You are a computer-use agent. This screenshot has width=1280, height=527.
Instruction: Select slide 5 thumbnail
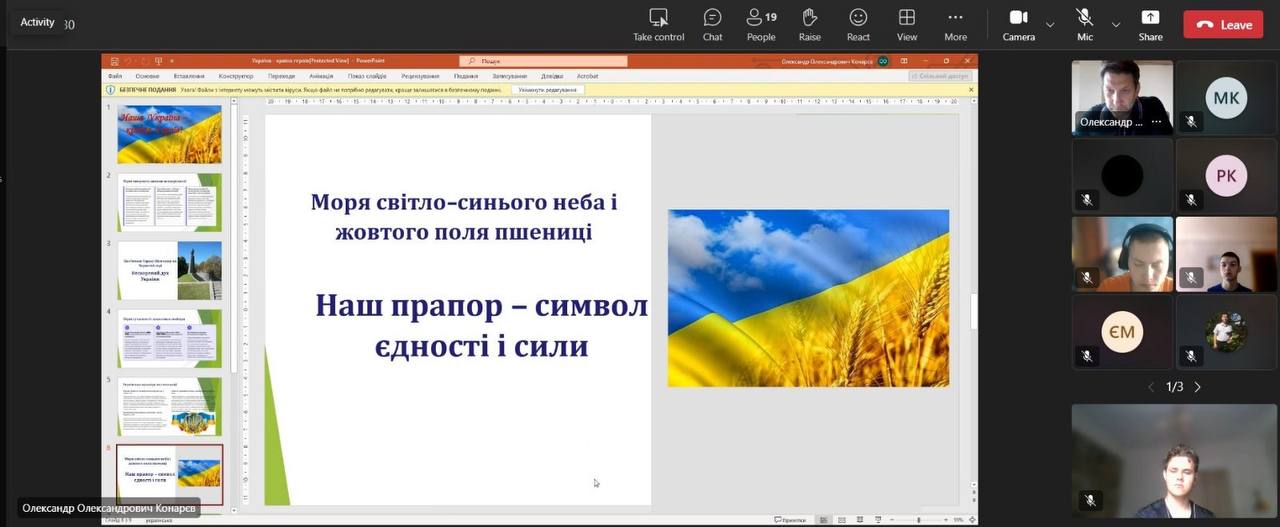[169, 406]
